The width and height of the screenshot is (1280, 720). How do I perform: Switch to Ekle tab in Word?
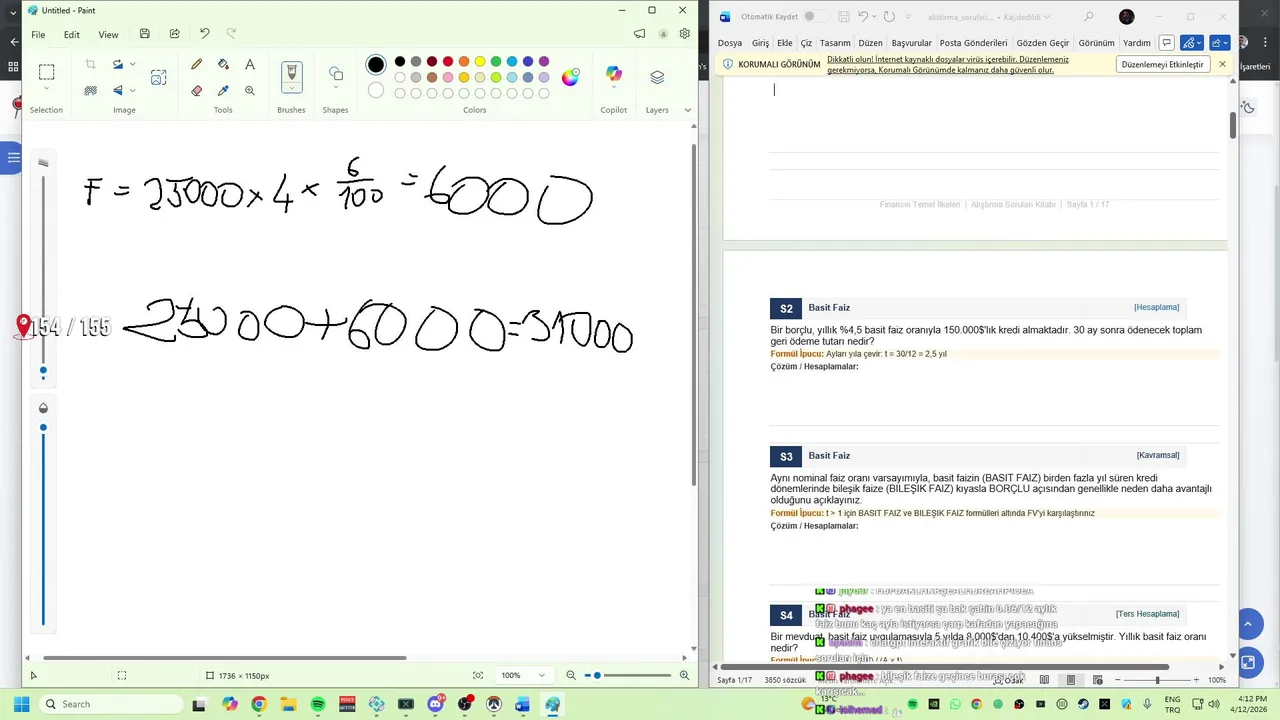click(x=785, y=43)
